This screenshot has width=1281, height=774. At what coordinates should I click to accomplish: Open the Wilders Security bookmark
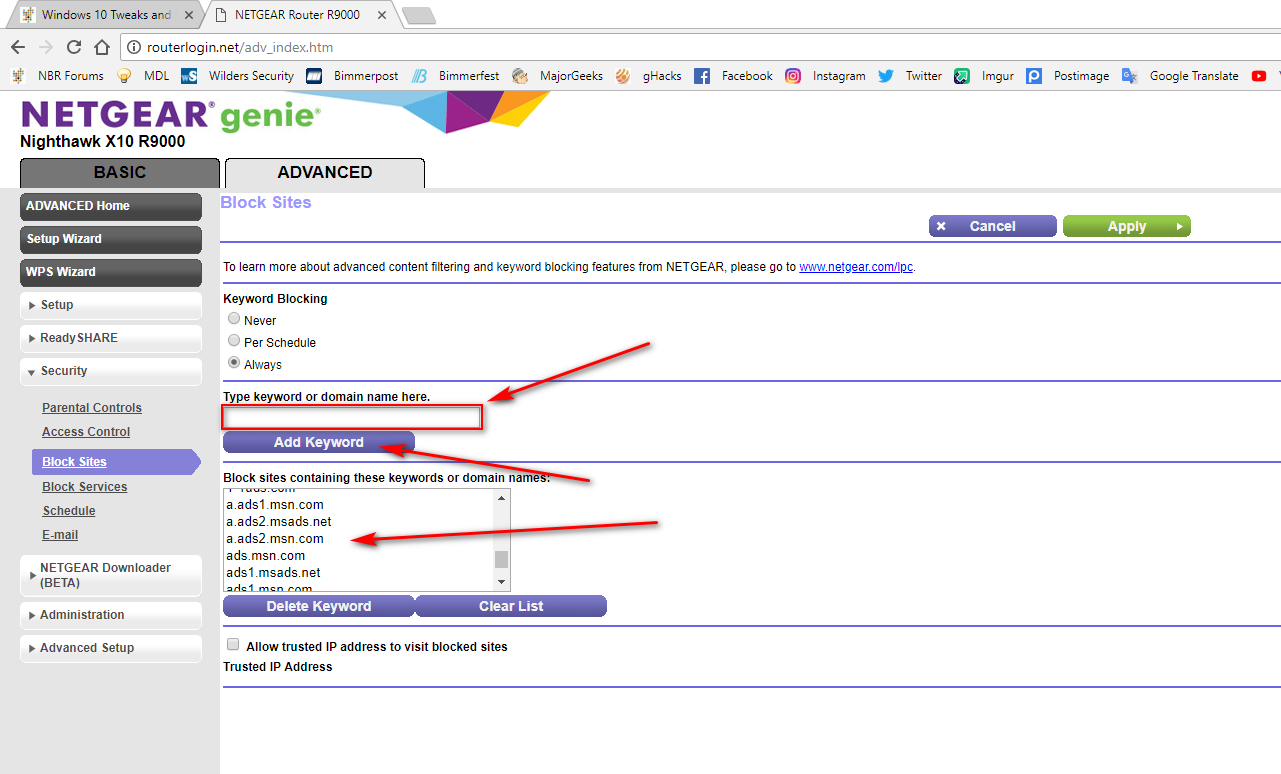[x=238, y=76]
